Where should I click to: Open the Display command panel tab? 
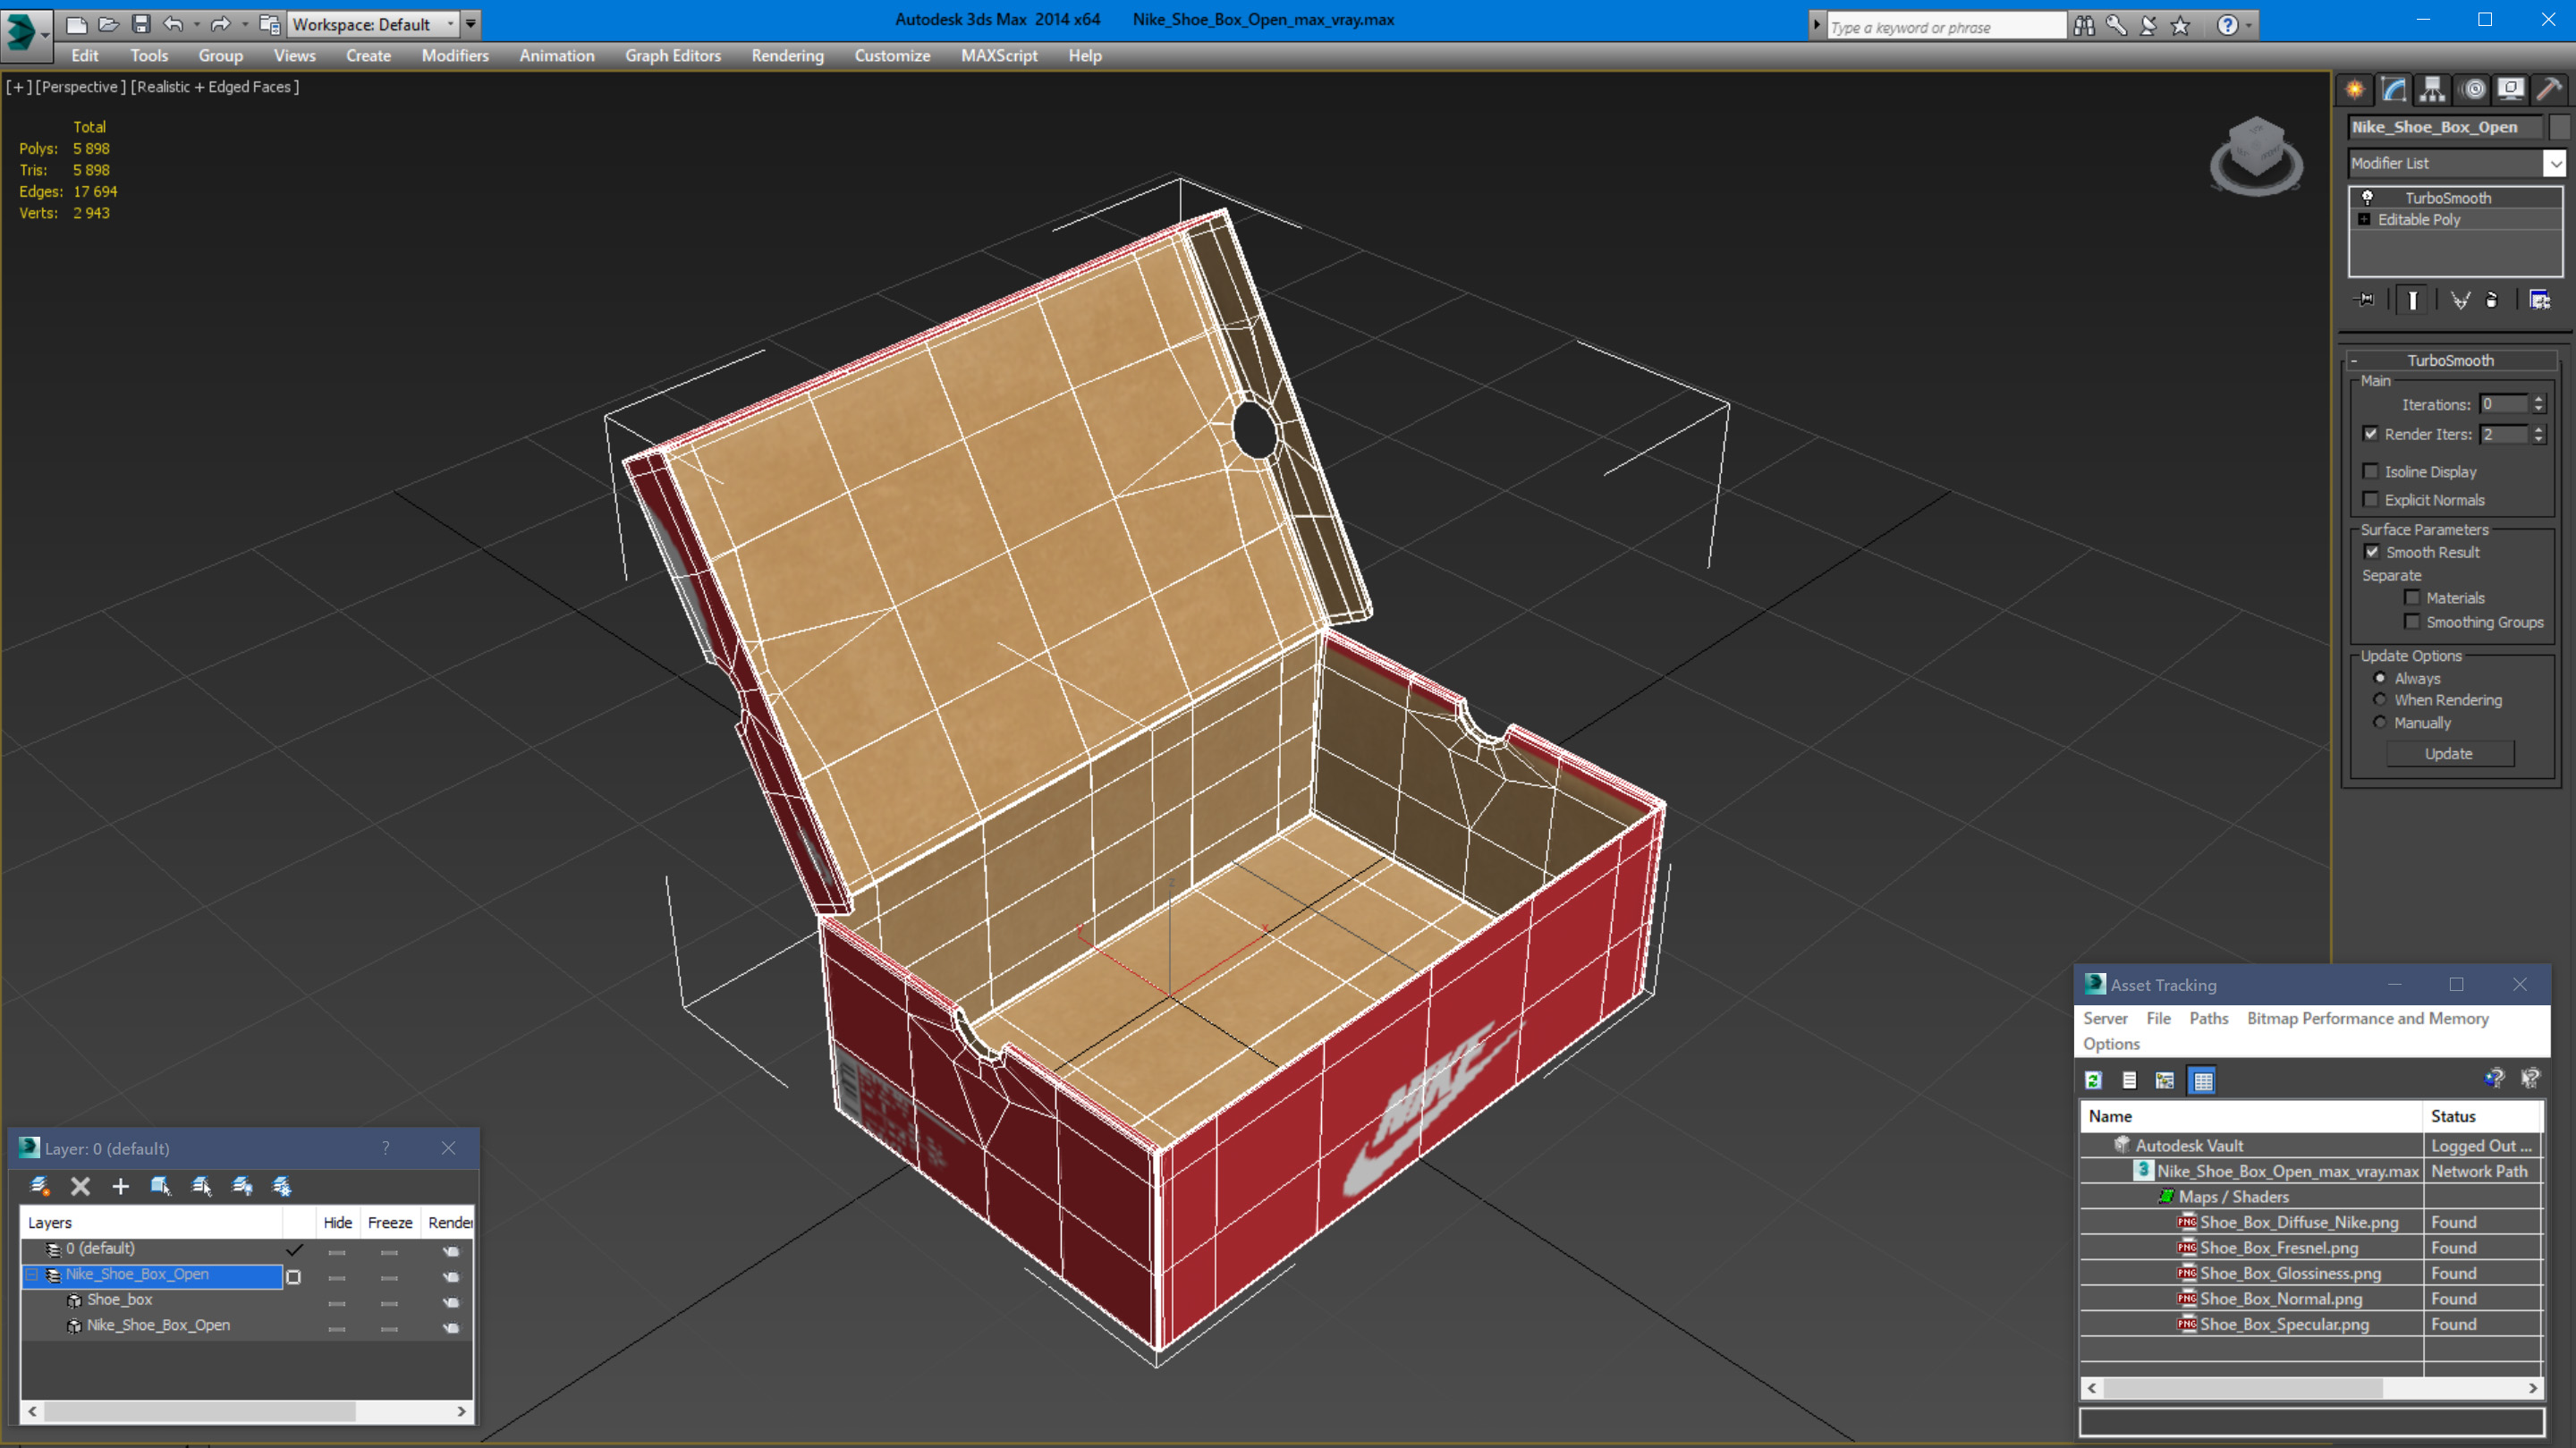click(x=2510, y=90)
